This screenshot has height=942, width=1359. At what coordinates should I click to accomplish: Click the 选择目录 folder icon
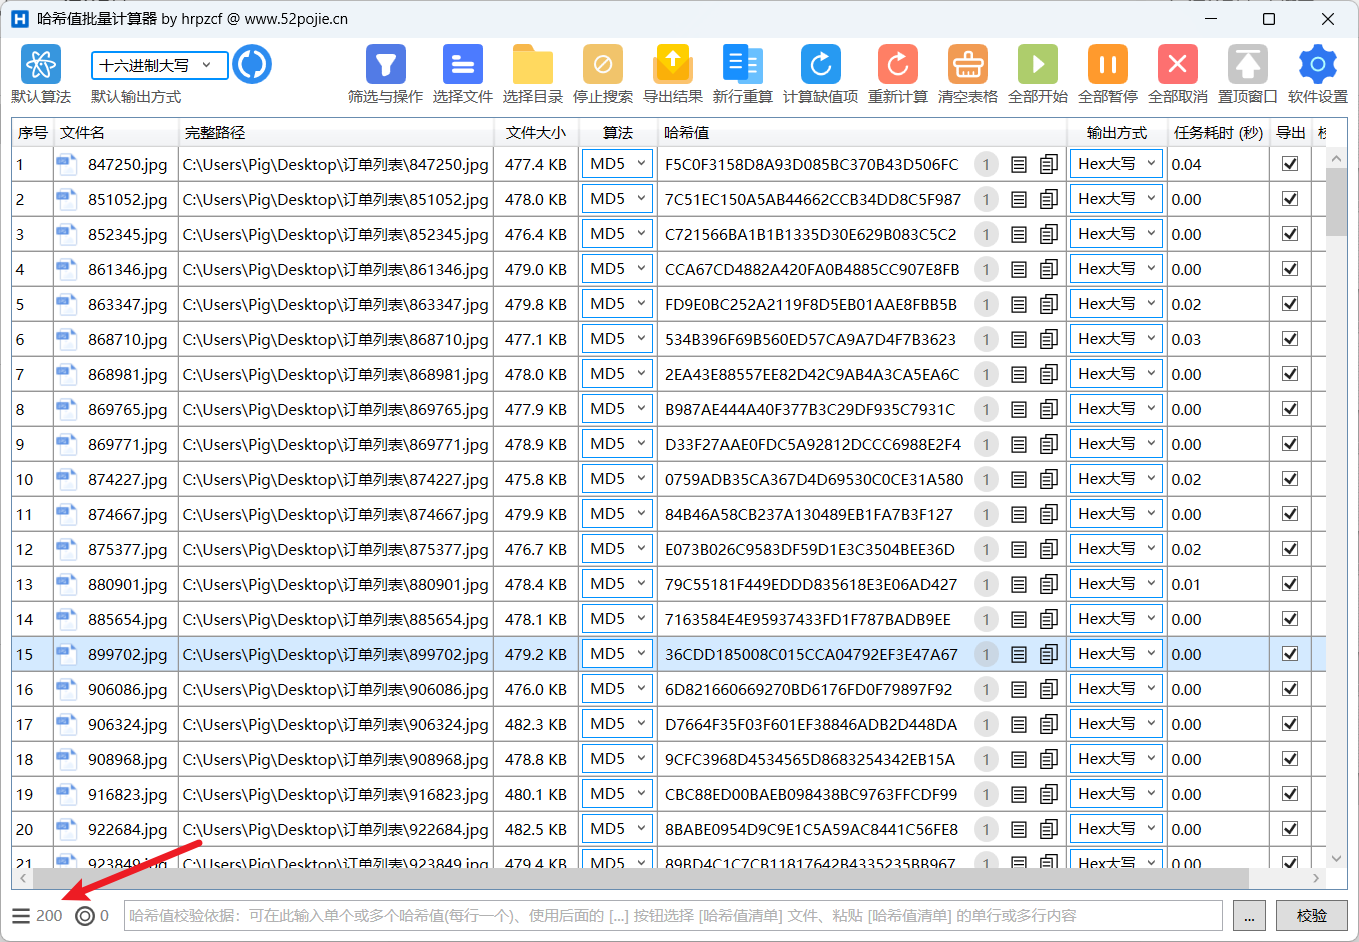pyautogui.click(x=532, y=65)
